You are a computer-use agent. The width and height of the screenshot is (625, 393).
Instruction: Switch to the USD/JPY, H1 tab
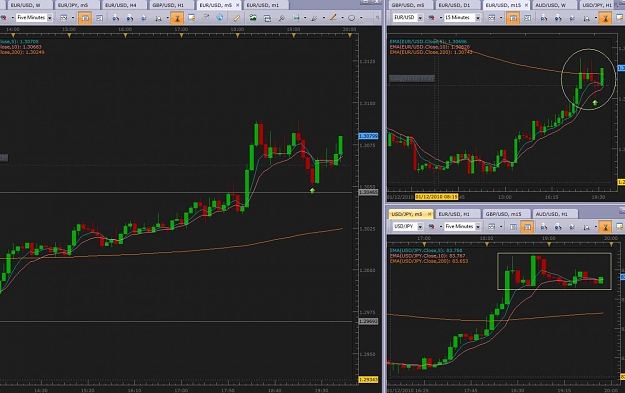tap(597, 5)
